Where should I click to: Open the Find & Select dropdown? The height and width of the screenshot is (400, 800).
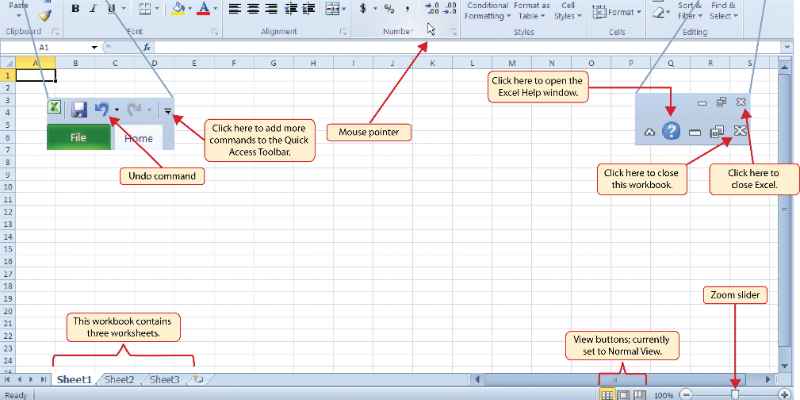click(x=723, y=10)
